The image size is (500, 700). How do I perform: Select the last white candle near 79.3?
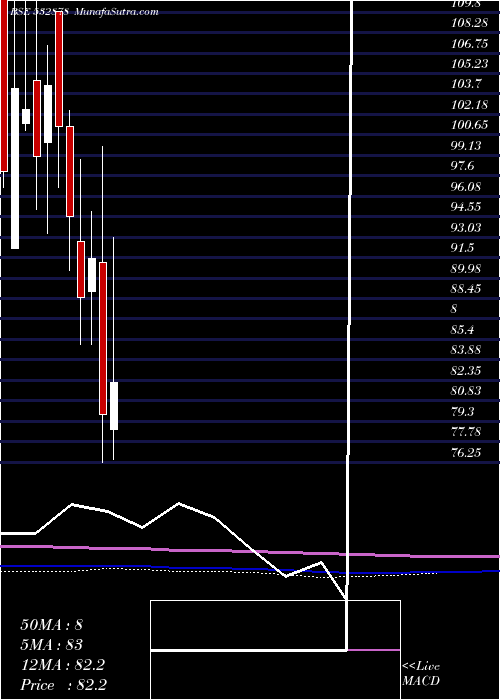[x=114, y=406]
